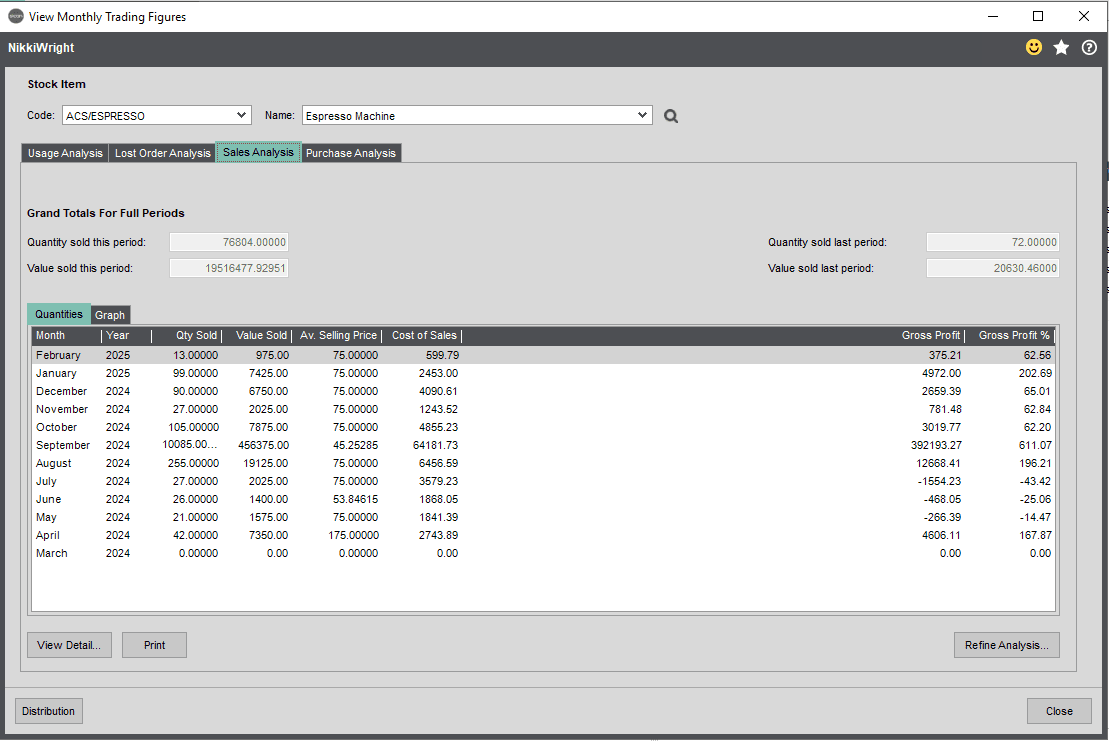Click the Value sold this period field

click(x=228, y=269)
